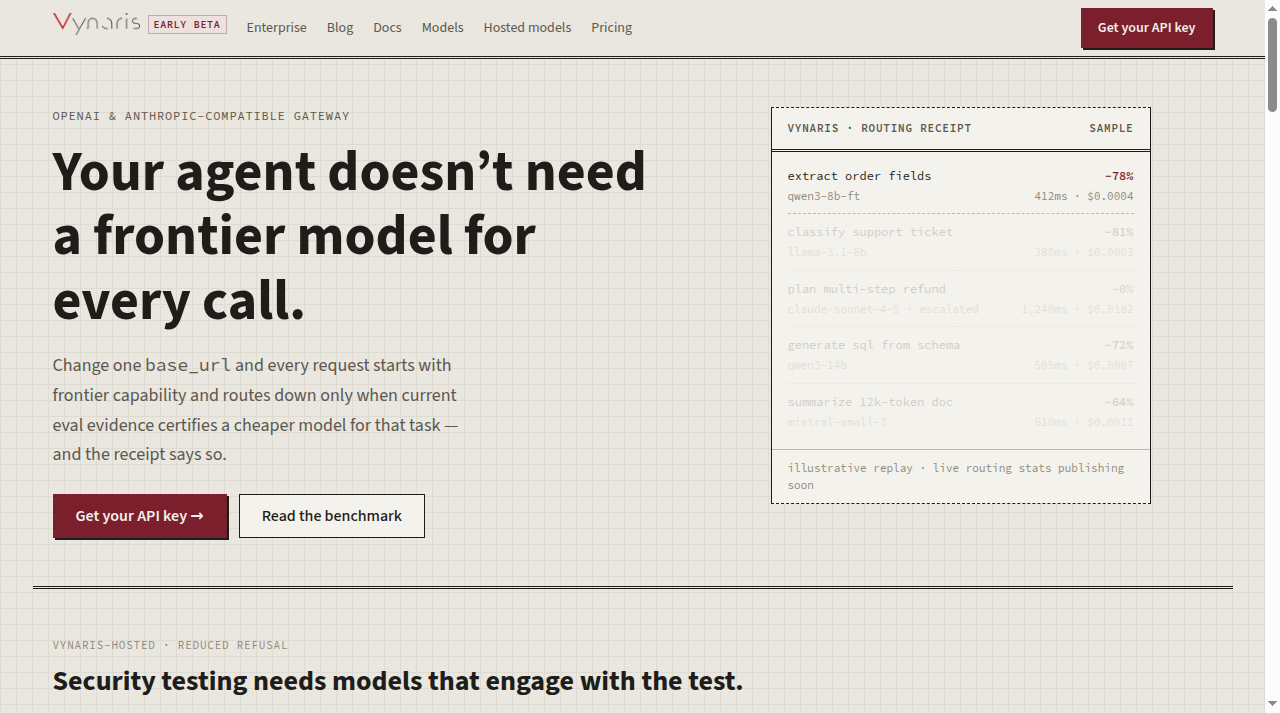Click the scrollbar down arrow
The height and width of the screenshot is (713, 1280).
tap(1272, 705)
